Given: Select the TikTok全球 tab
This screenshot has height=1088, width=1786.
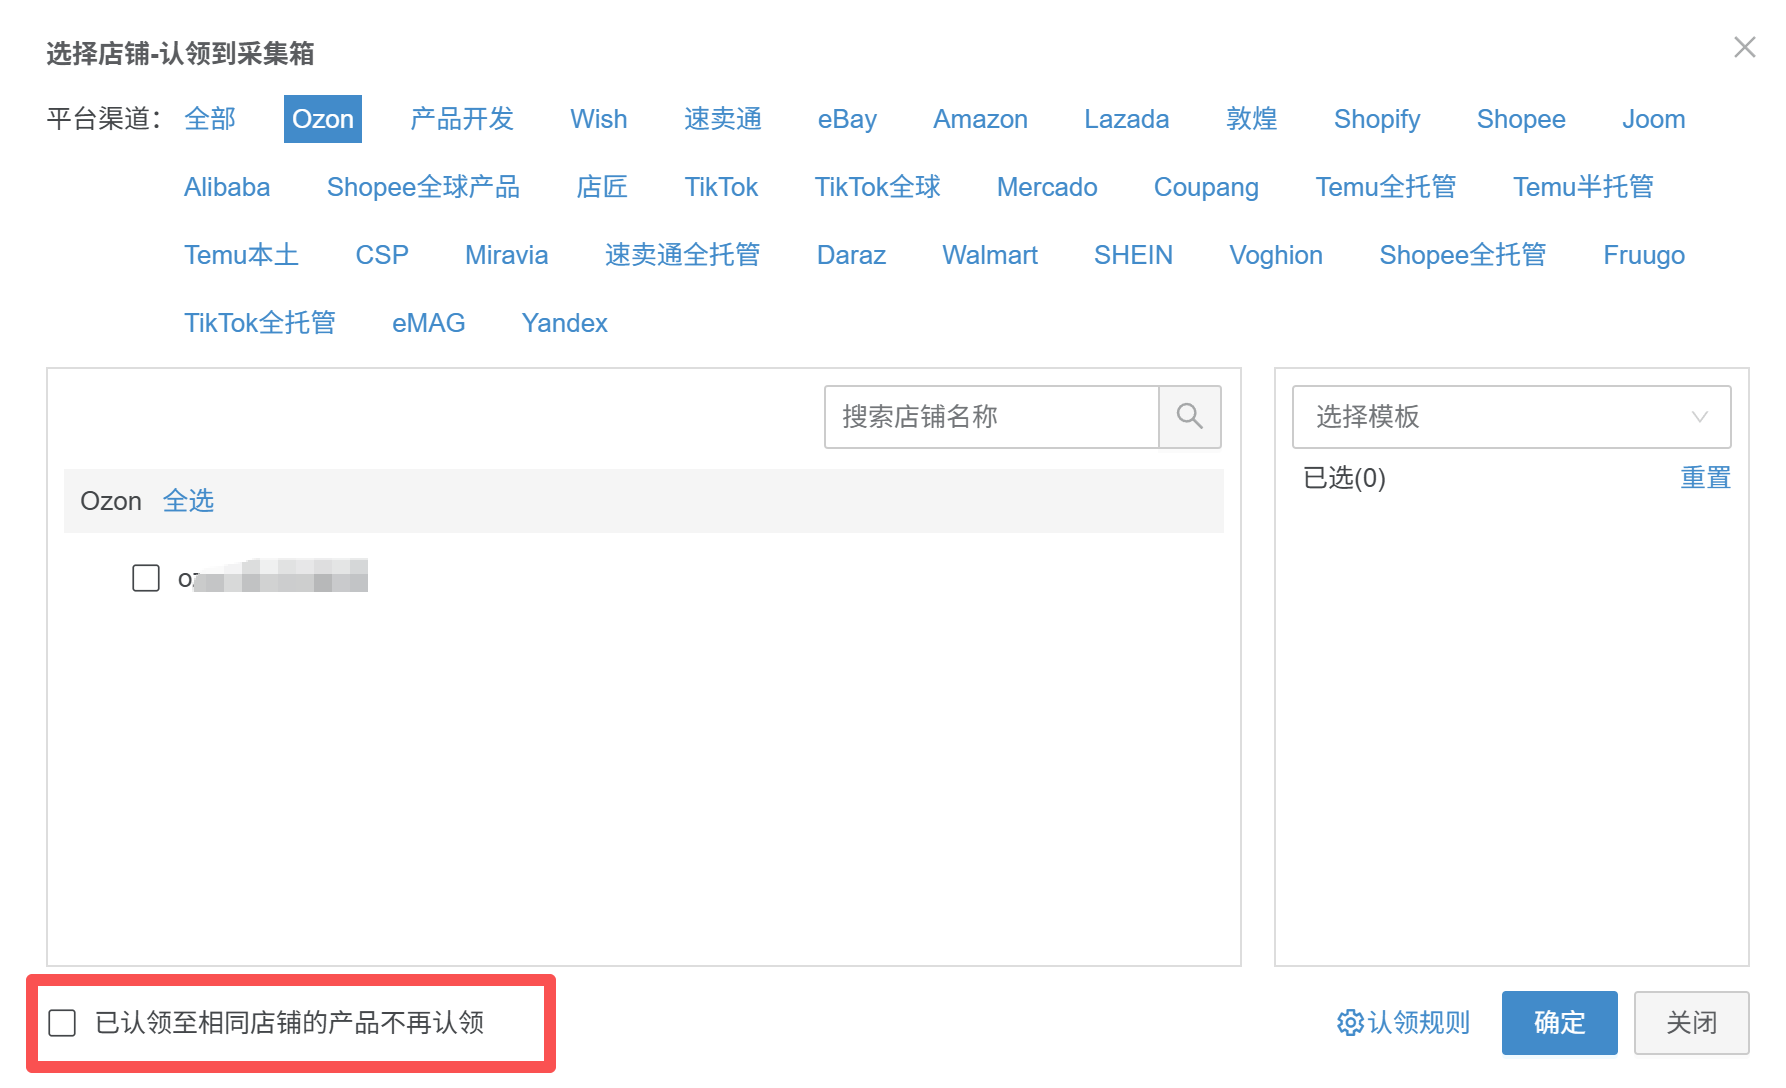Looking at the screenshot, I should click(x=878, y=187).
